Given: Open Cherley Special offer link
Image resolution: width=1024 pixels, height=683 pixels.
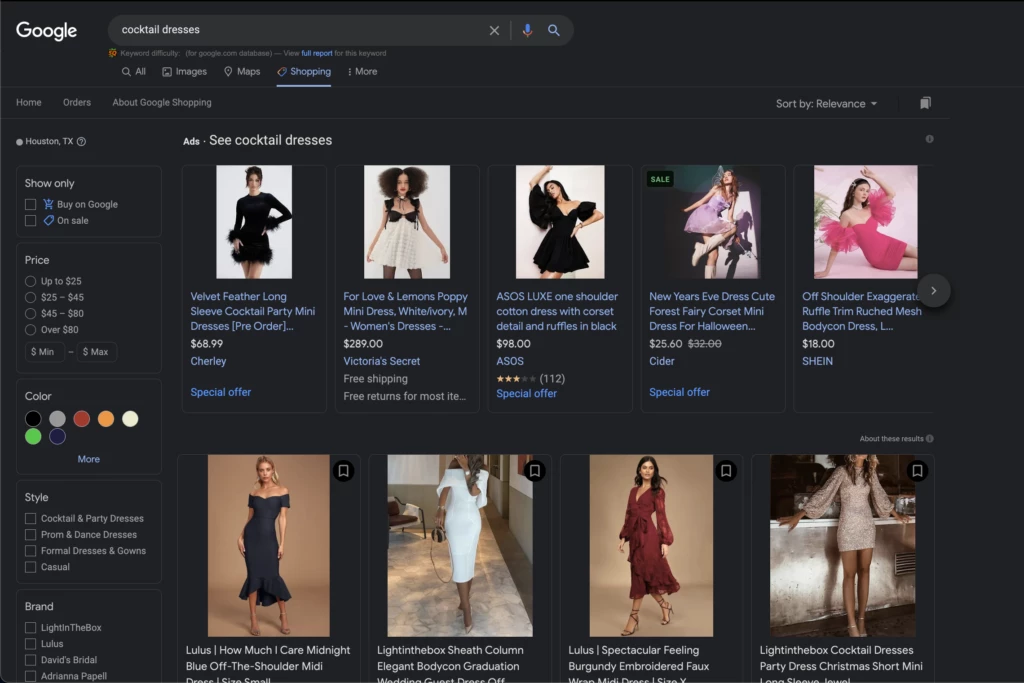Looking at the screenshot, I should (221, 392).
